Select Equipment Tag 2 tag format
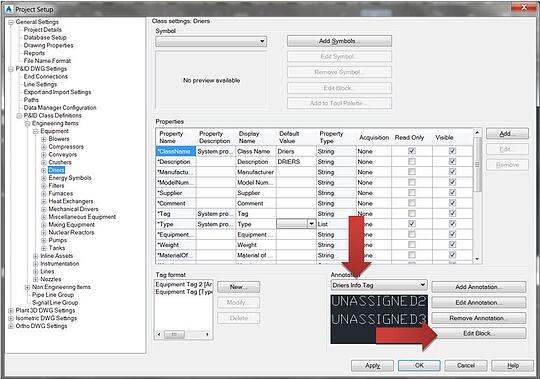The height and width of the screenshot is (379, 540). (184, 284)
